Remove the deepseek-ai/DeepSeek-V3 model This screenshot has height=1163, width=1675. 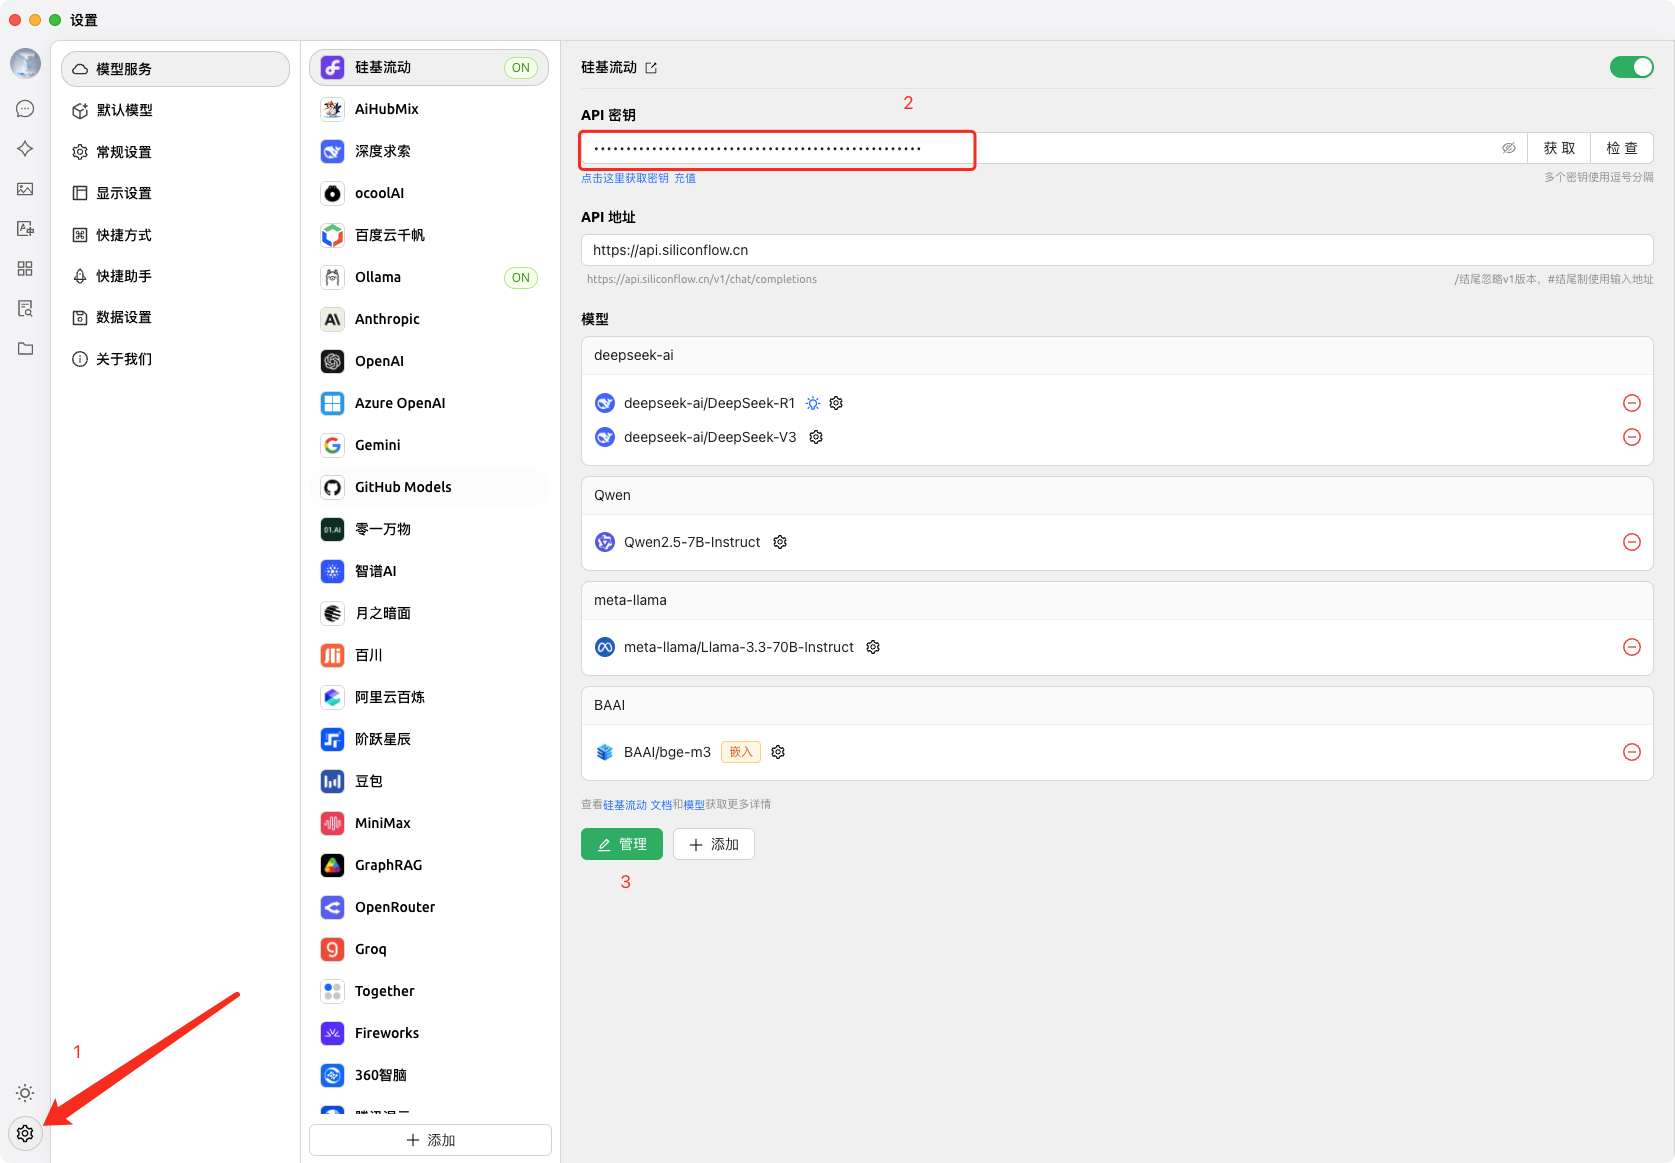[1632, 437]
